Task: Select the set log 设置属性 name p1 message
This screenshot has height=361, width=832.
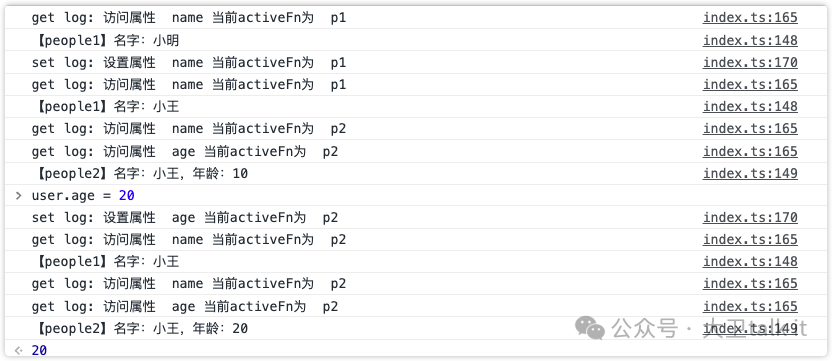Action: point(189,63)
